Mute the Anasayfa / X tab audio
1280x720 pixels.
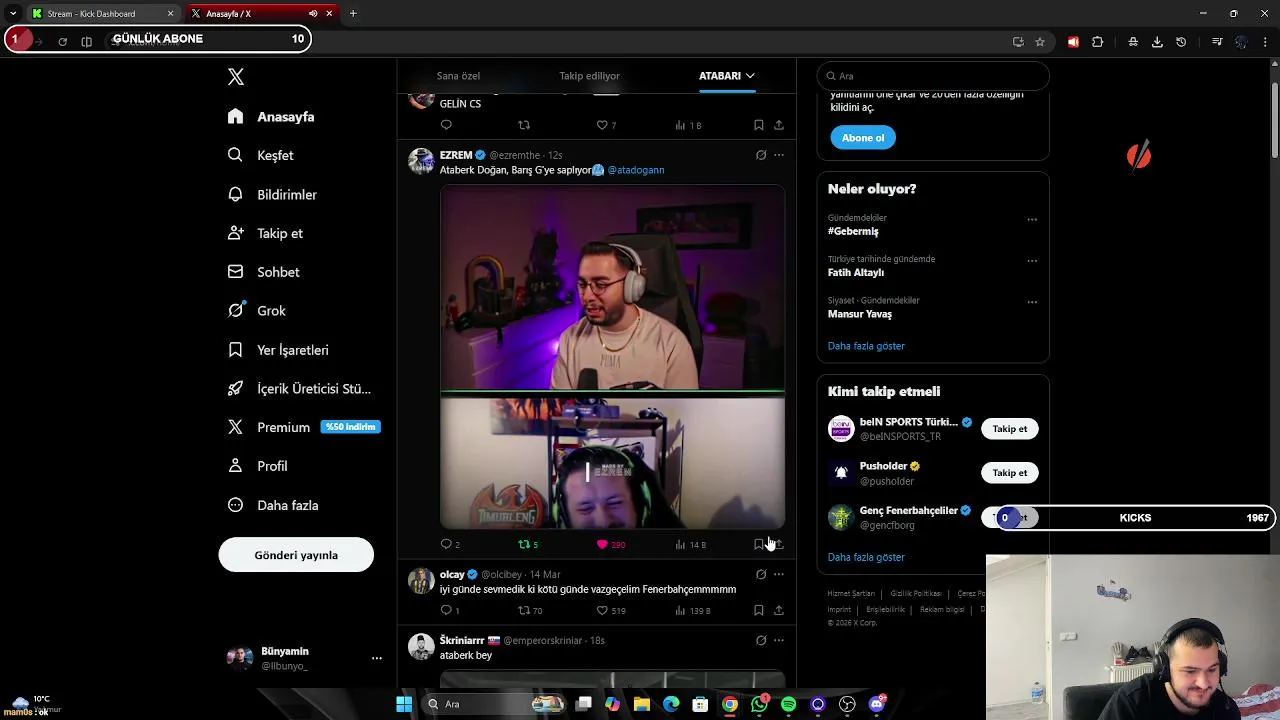click(313, 14)
